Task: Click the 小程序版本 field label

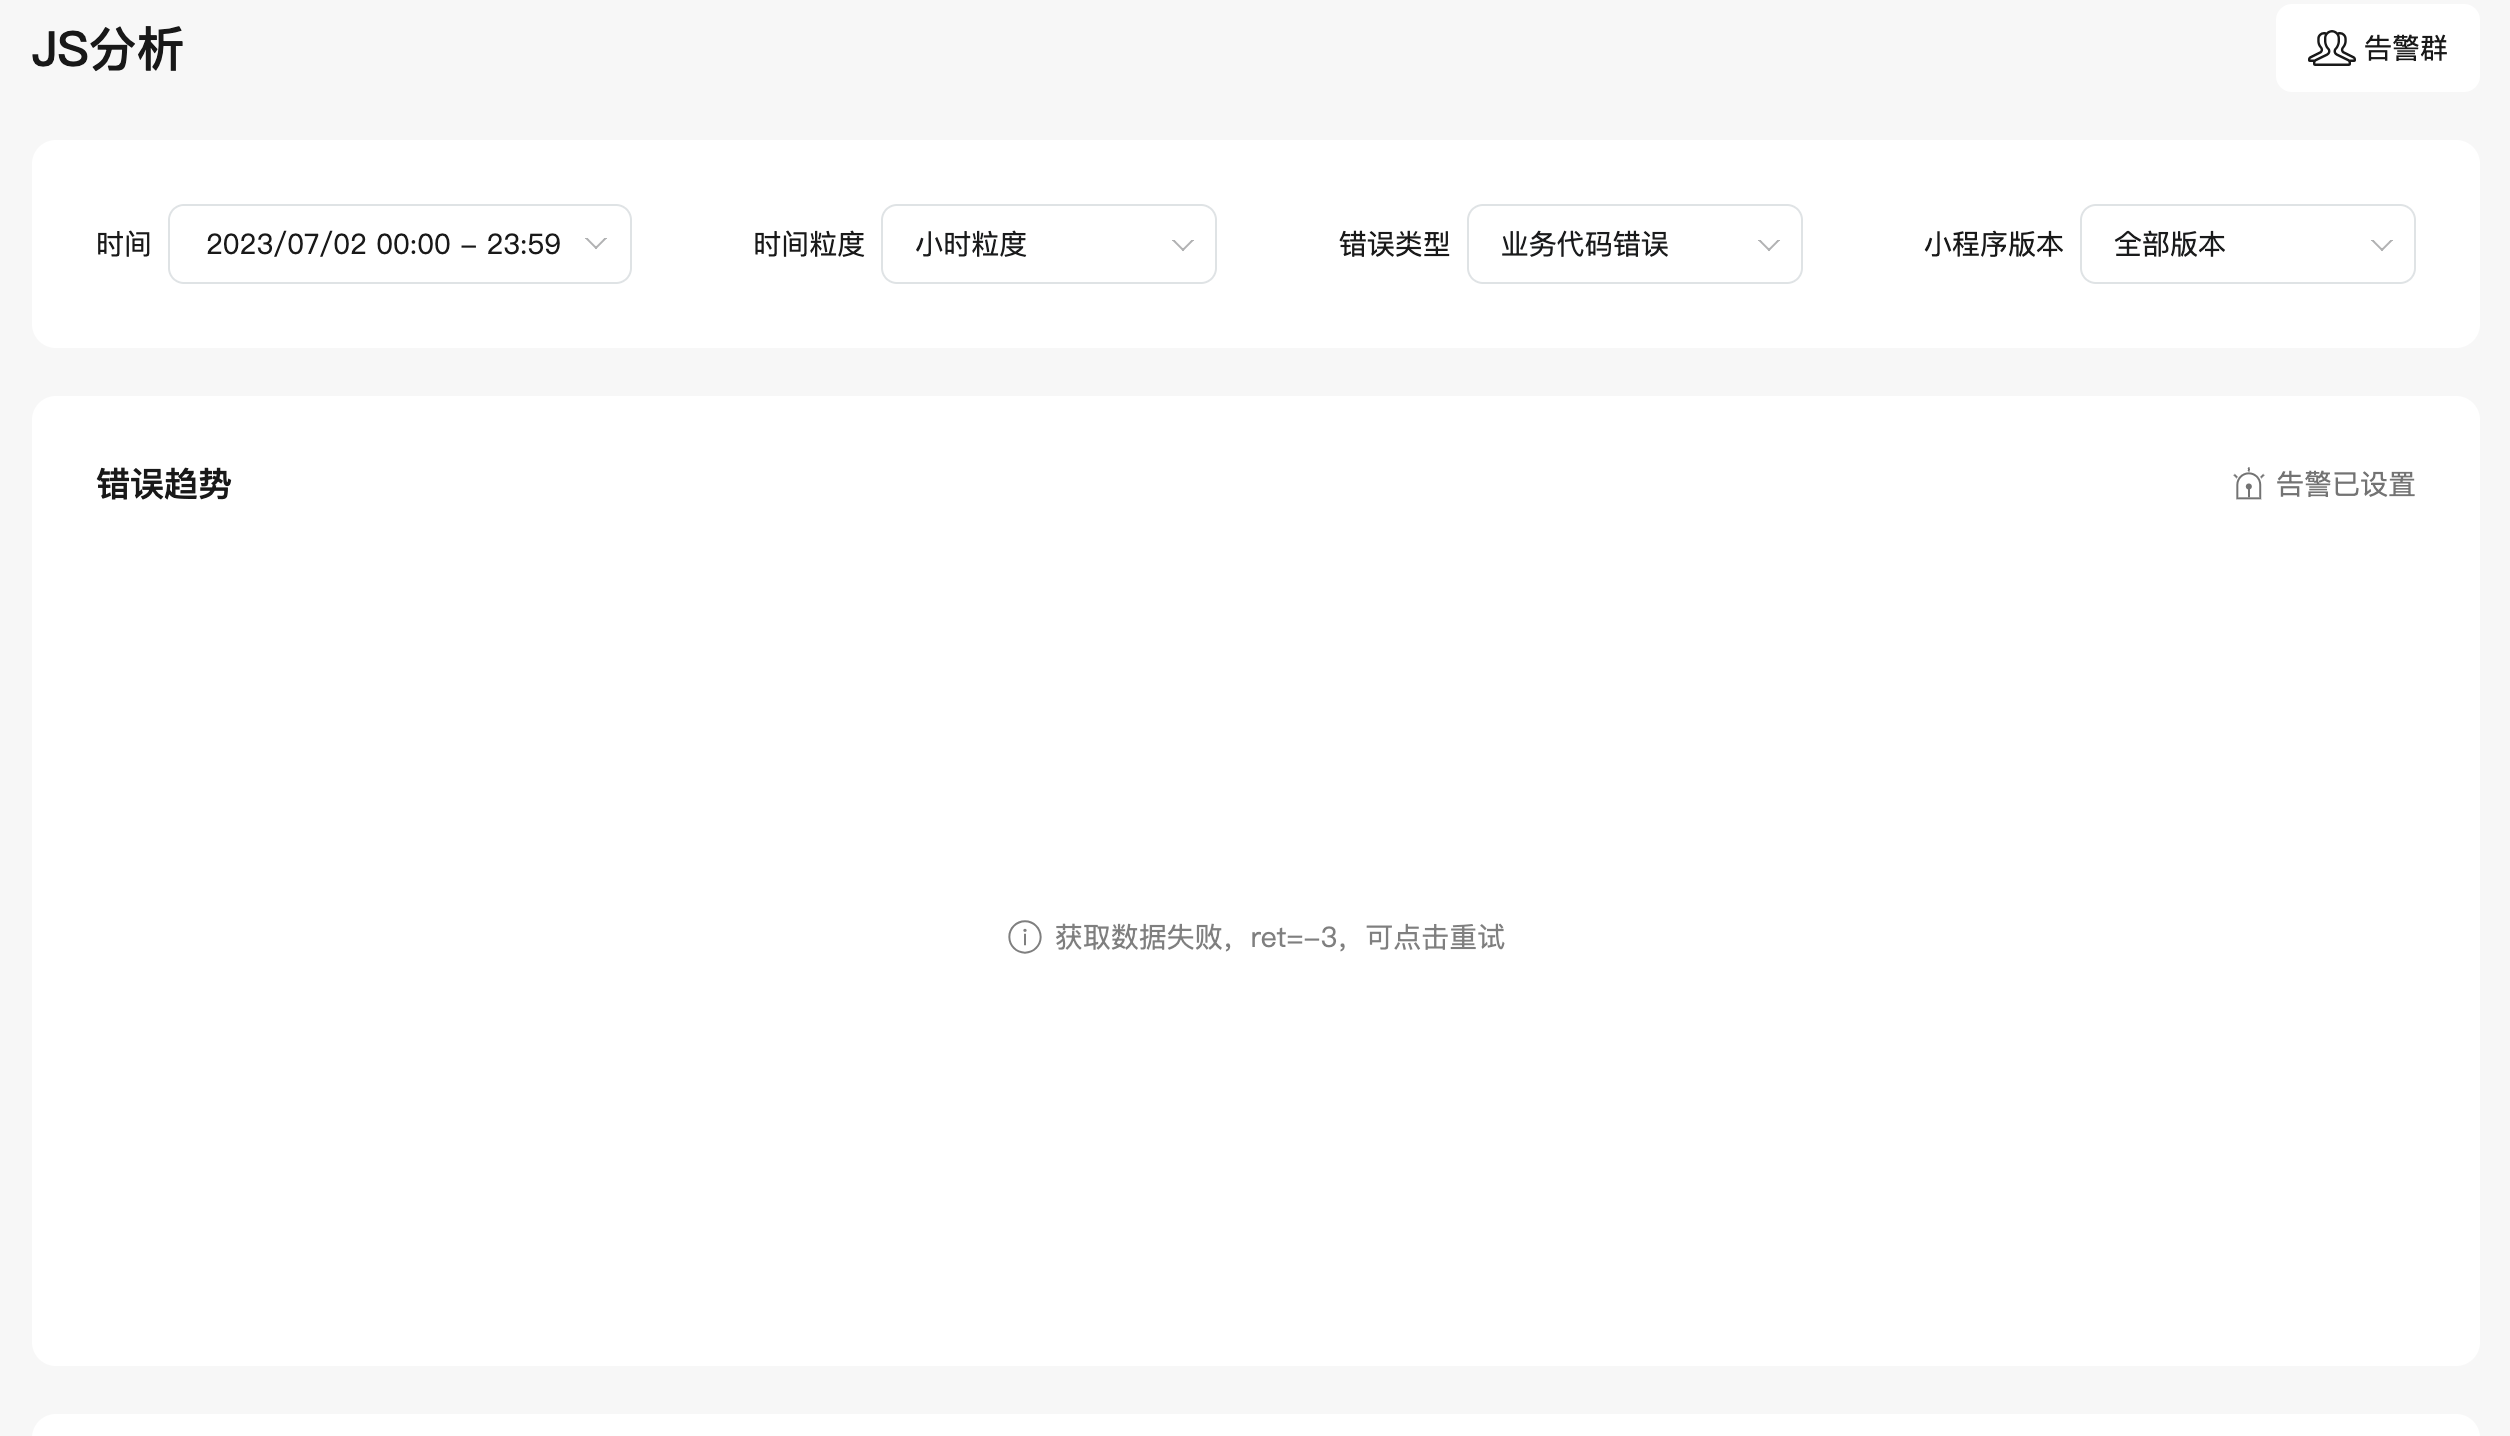Action: pyautogui.click(x=1993, y=244)
